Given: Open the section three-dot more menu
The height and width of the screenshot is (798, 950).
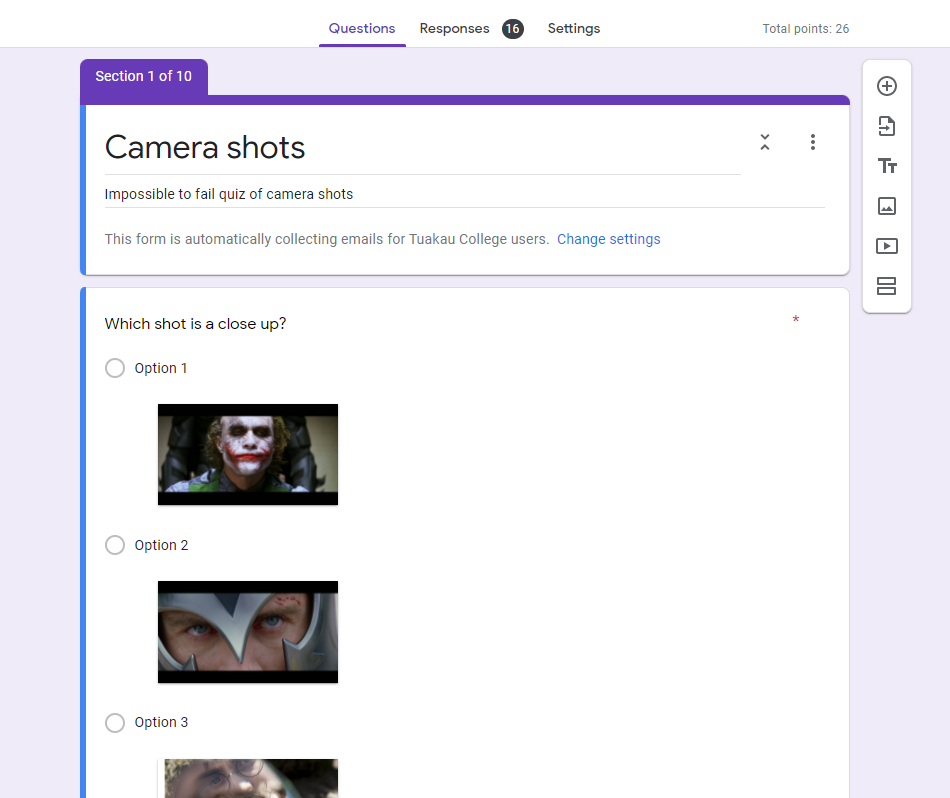Looking at the screenshot, I should (812, 142).
